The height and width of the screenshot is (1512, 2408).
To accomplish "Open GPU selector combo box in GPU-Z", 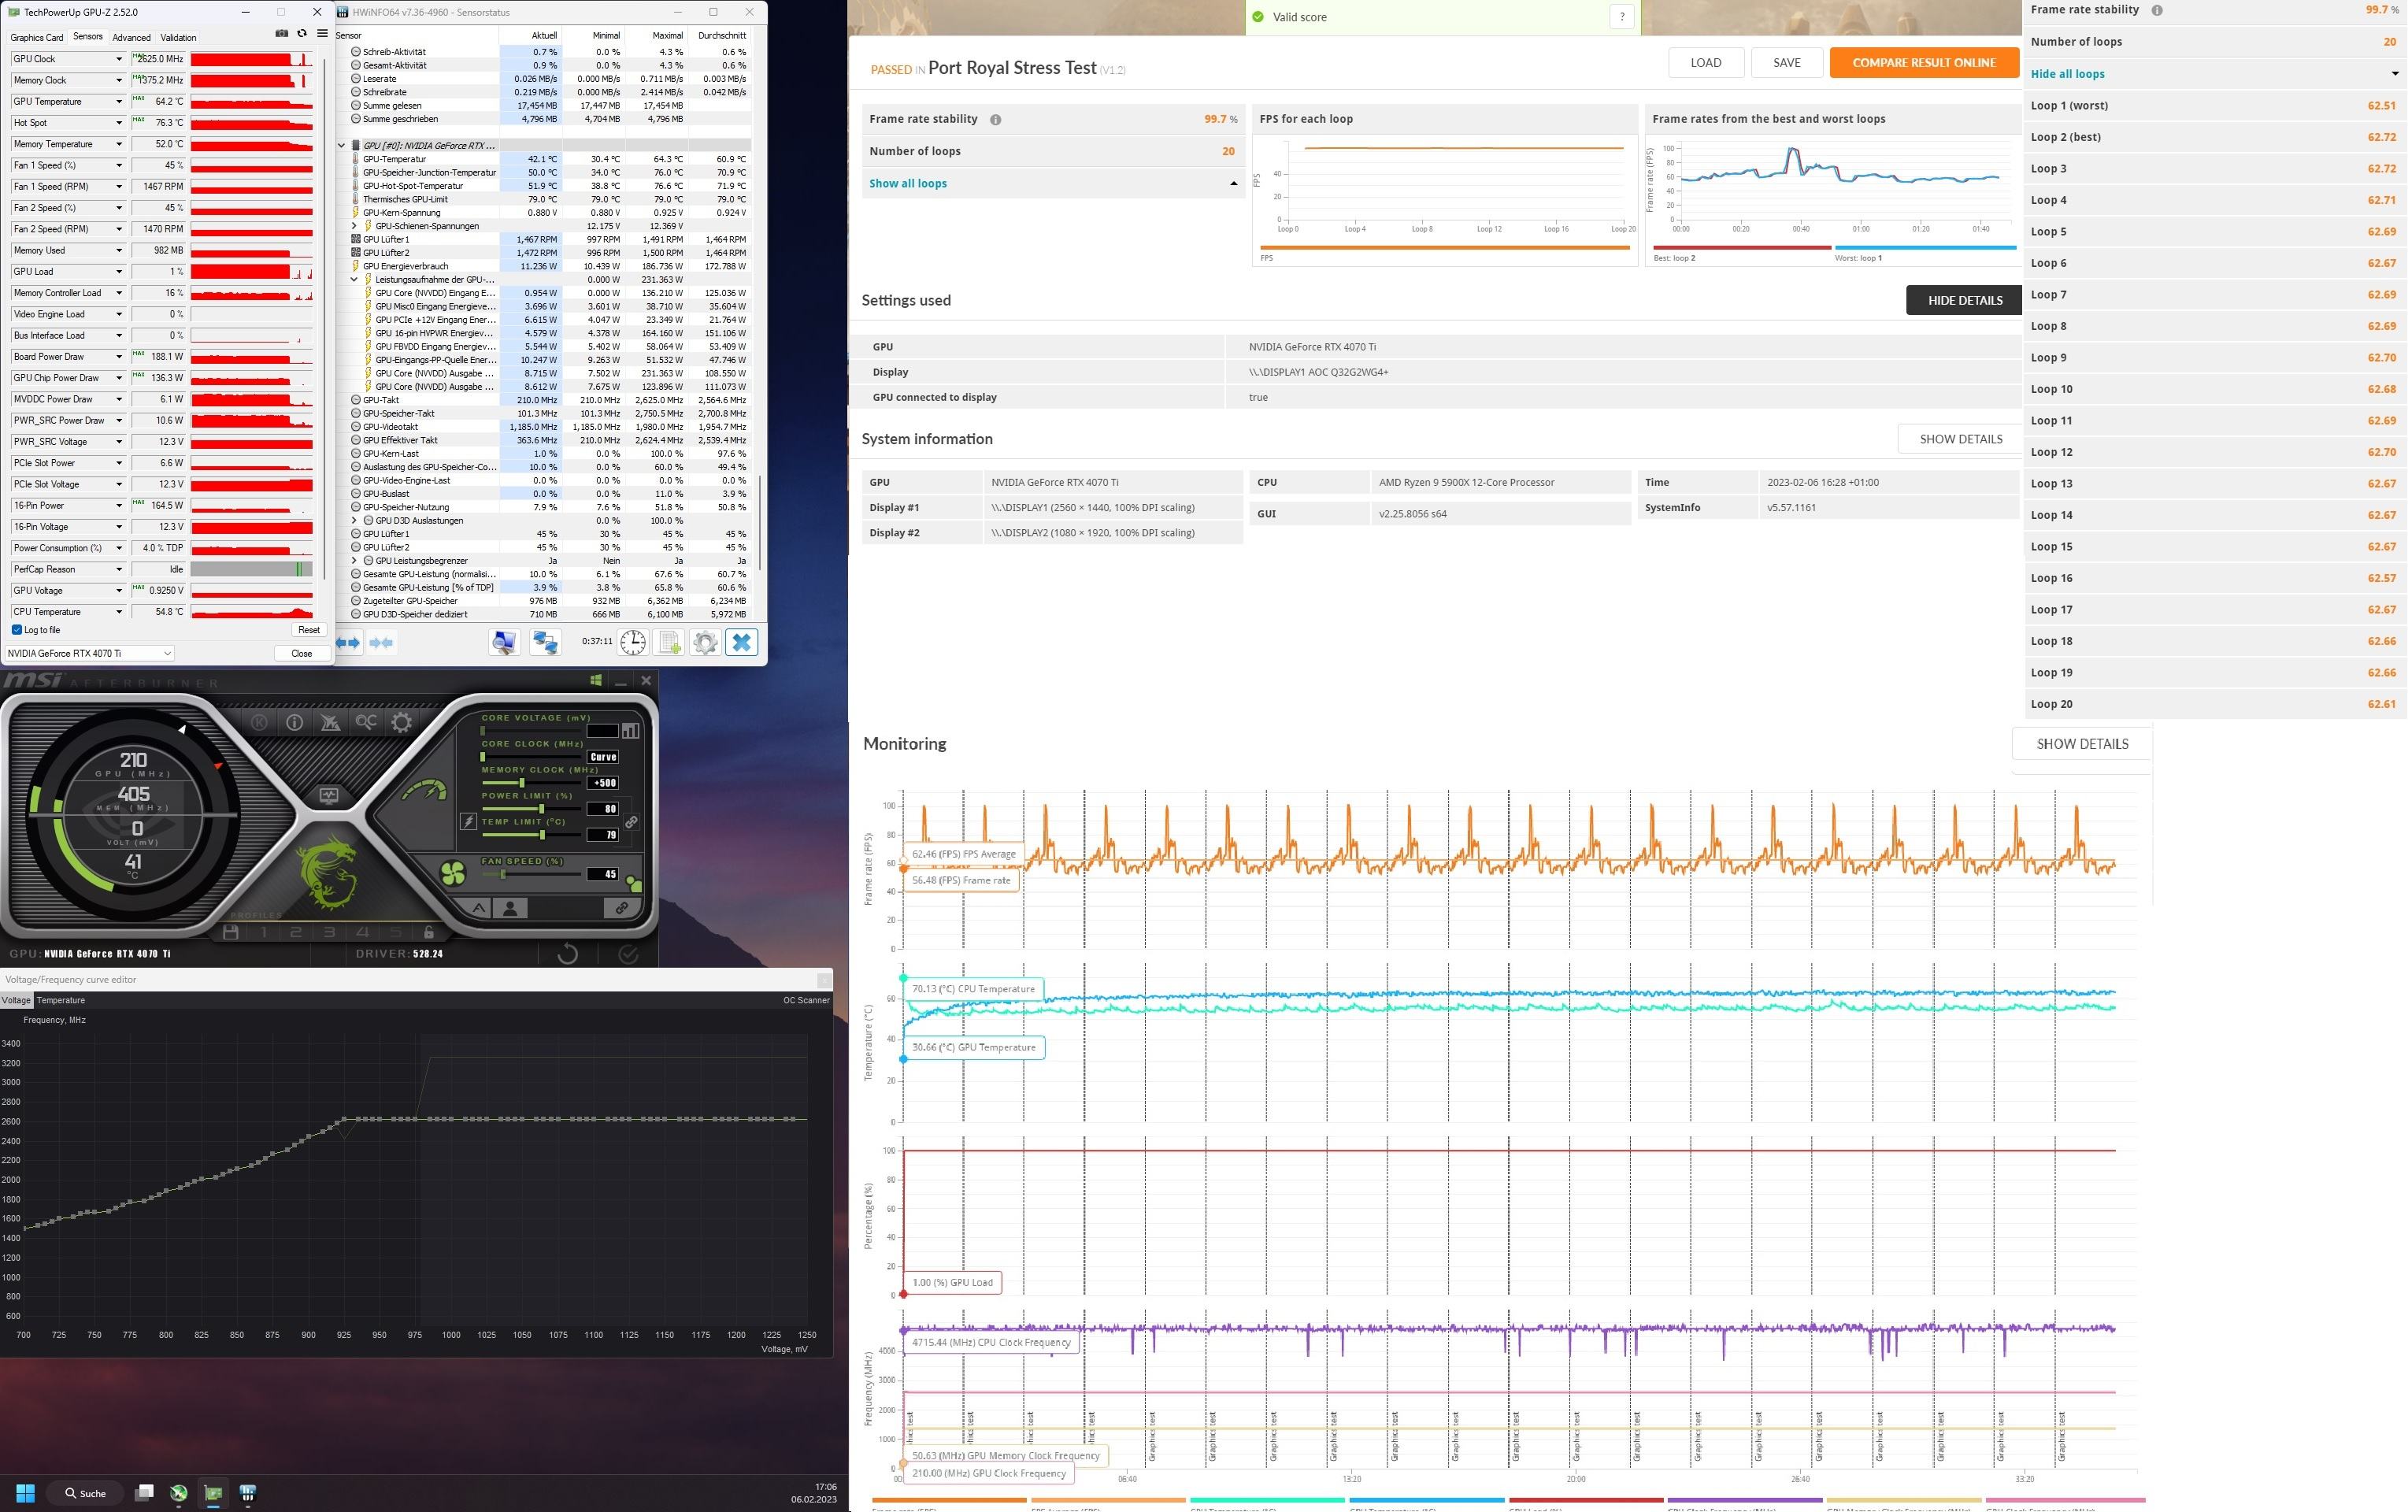I will (x=89, y=653).
